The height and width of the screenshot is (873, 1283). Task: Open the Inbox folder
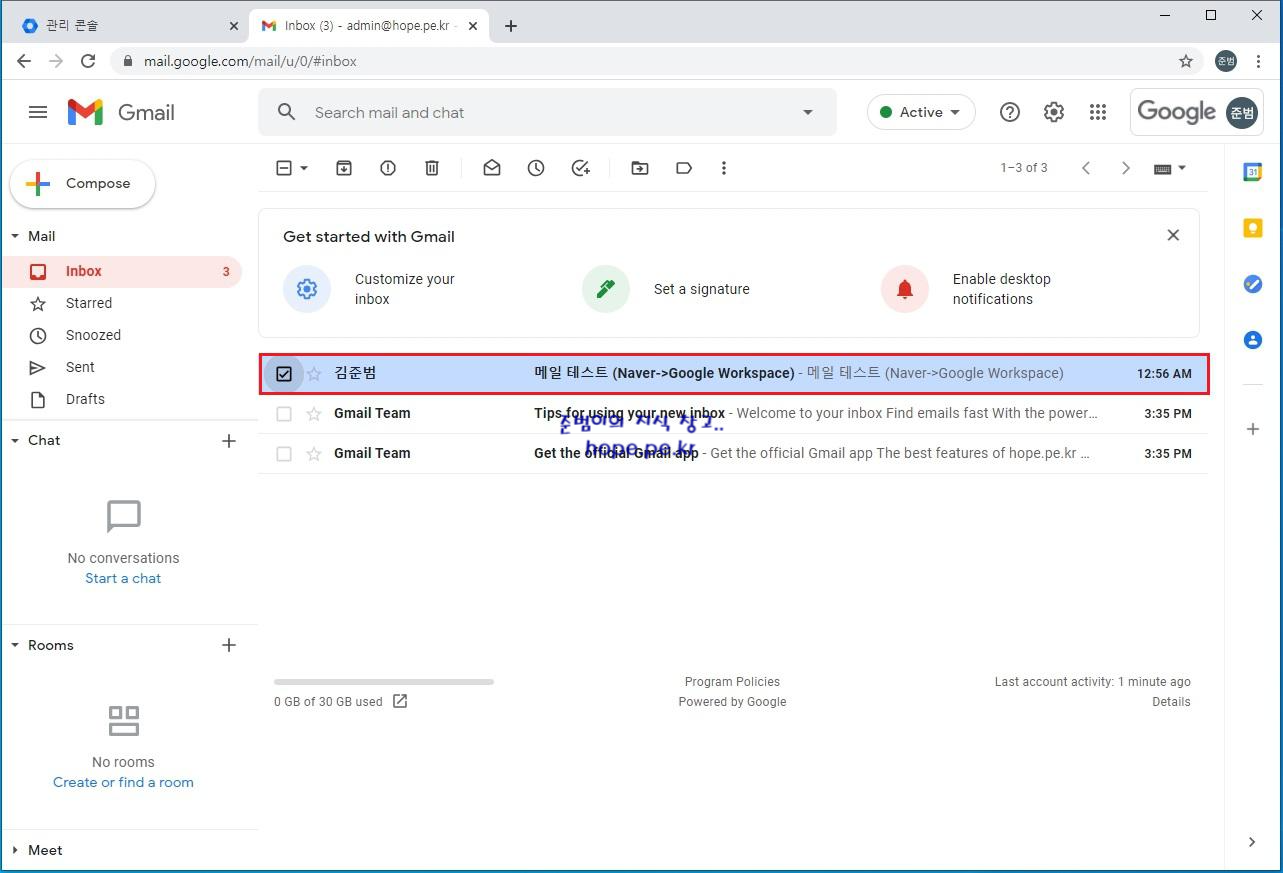pyautogui.click(x=121, y=271)
